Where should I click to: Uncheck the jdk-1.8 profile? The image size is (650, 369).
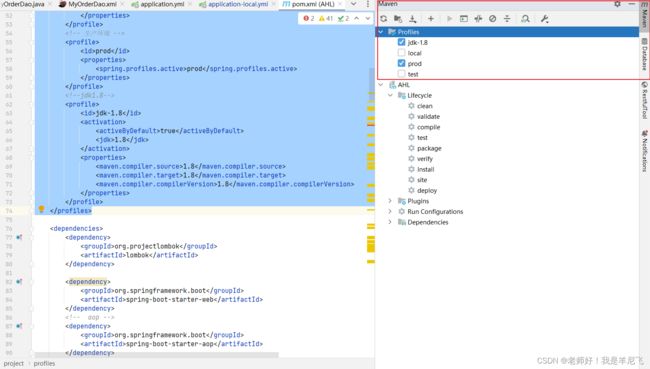pyautogui.click(x=401, y=42)
